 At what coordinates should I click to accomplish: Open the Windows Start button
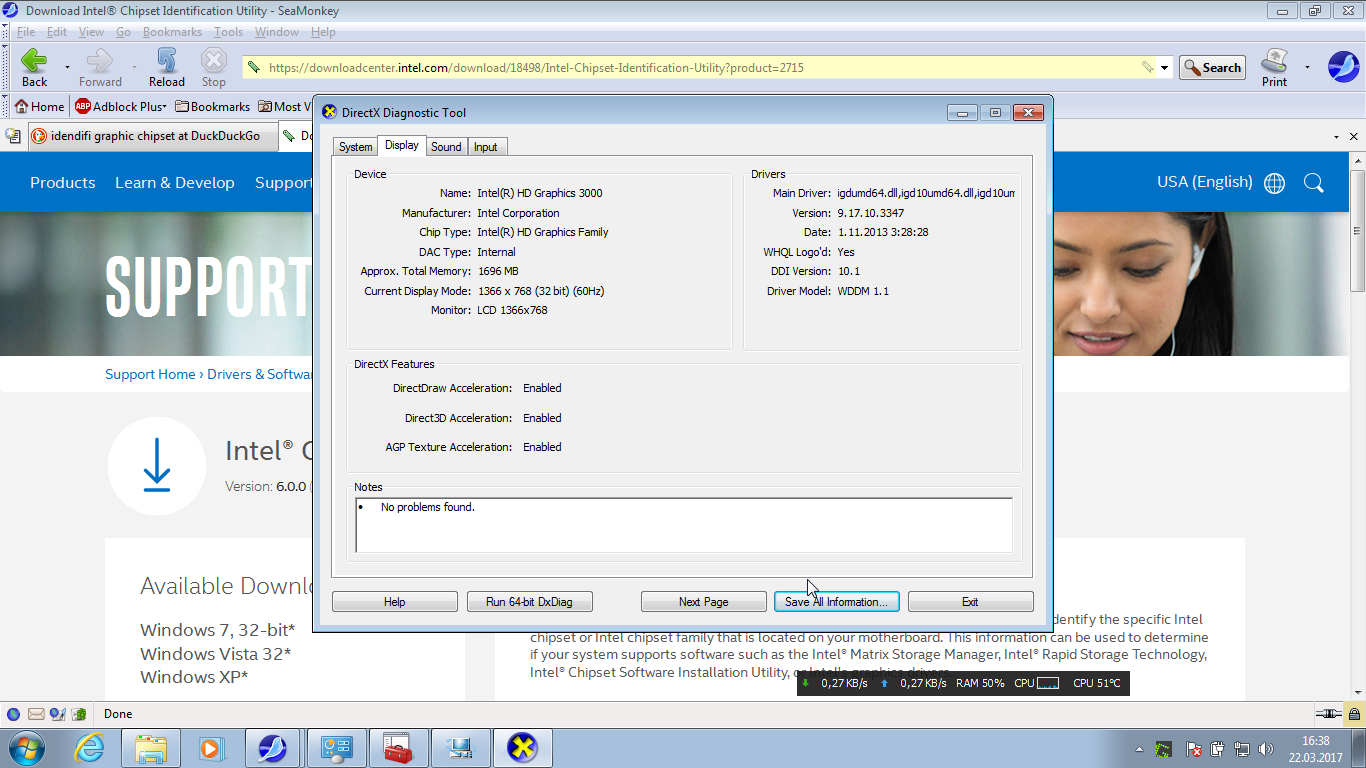(x=25, y=748)
